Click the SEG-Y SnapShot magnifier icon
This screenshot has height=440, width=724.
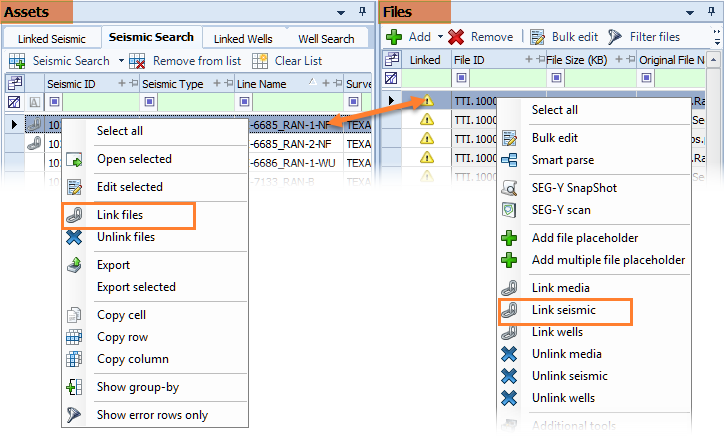click(509, 188)
